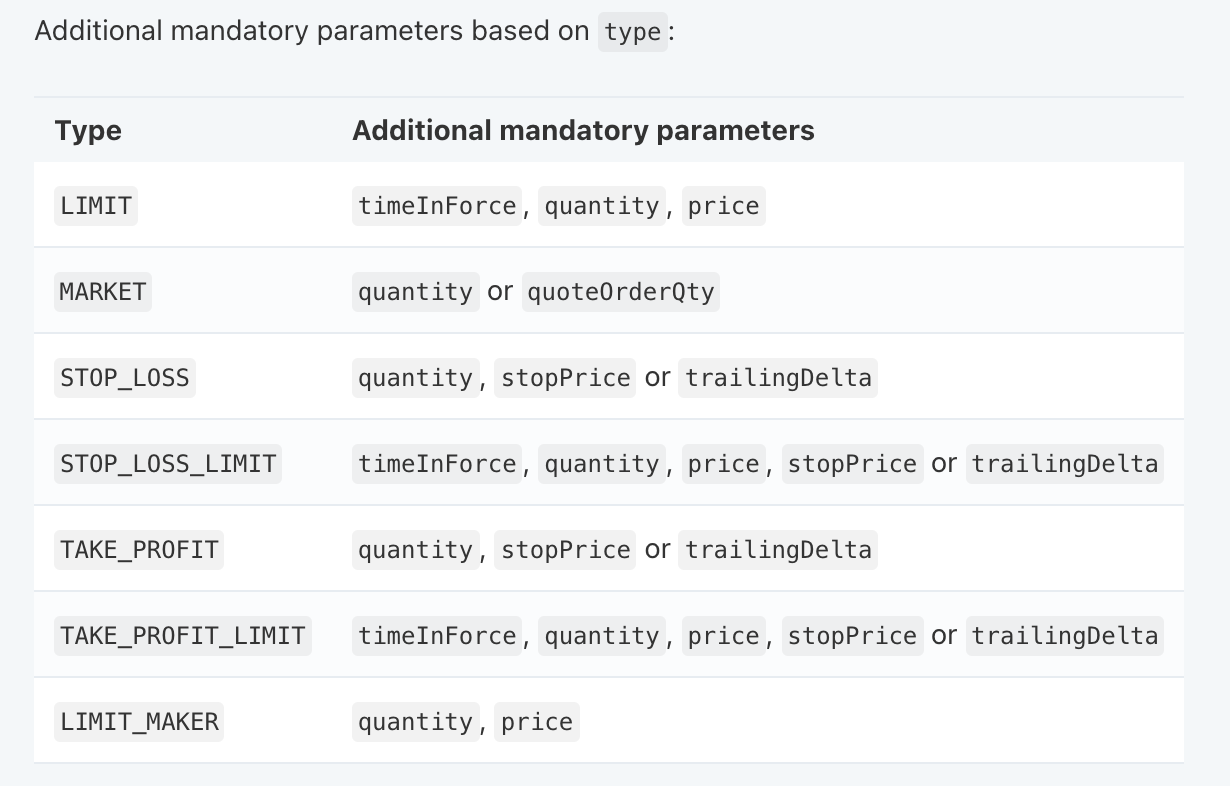Screen dimensions: 1230x786
Task: Click timeInForce in the LIMIT row
Action: (437, 206)
